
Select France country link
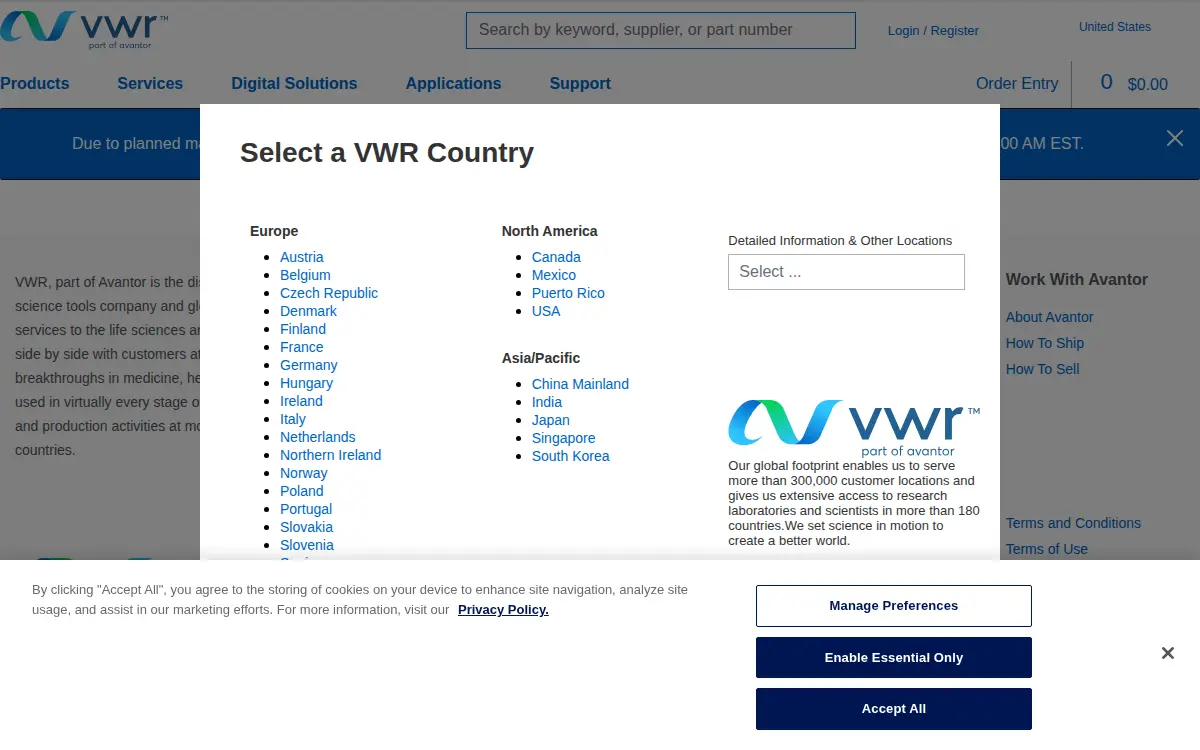301,347
